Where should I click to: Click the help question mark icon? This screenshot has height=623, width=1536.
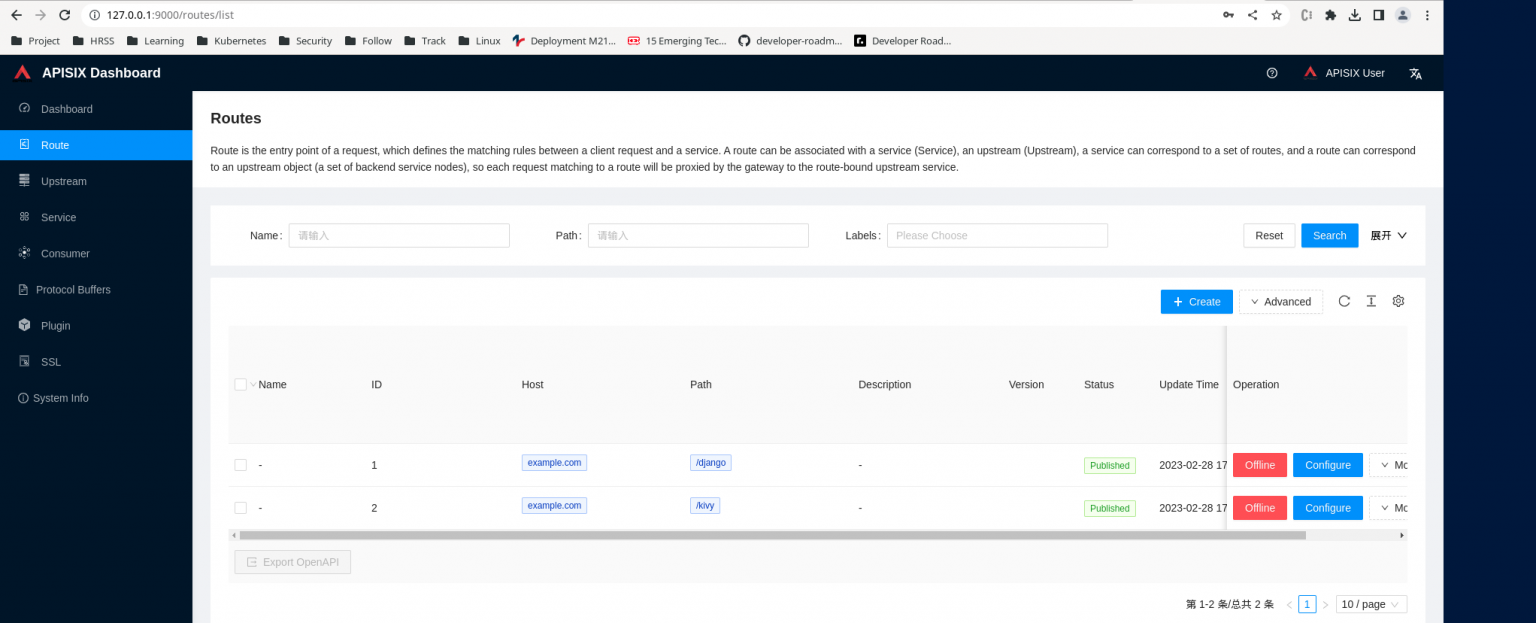[x=1272, y=73]
